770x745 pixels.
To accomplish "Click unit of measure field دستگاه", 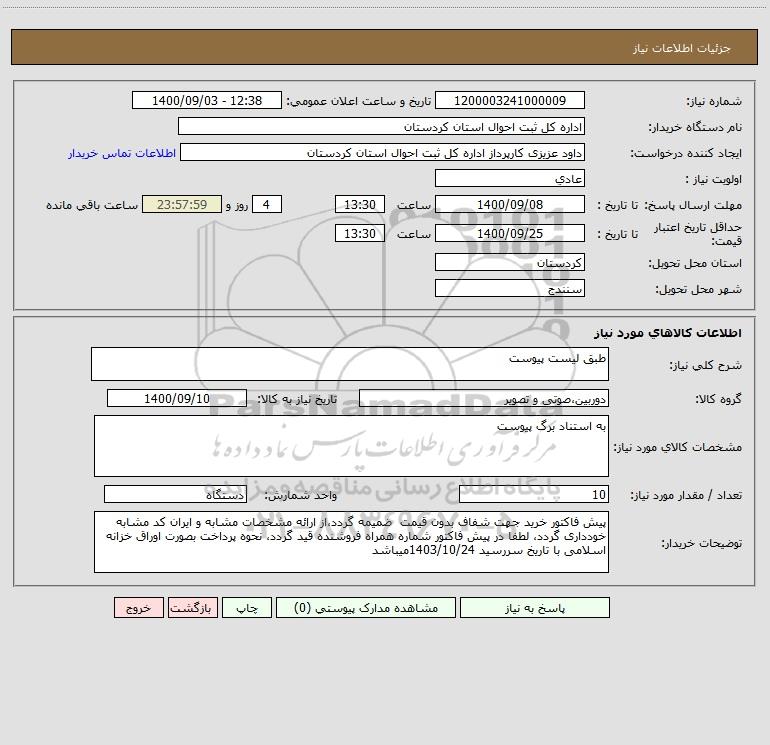I will coord(175,494).
